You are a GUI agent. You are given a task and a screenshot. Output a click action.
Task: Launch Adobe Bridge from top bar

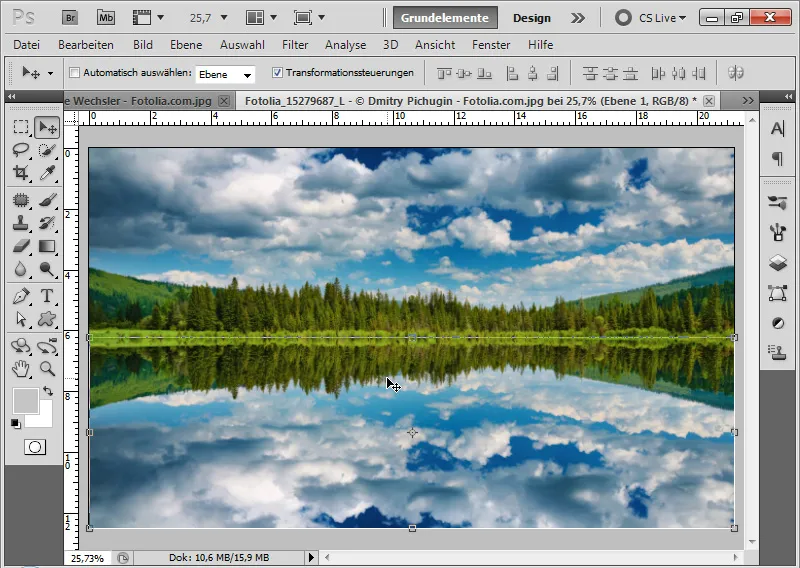pyautogui.click(x=70, y=18)
